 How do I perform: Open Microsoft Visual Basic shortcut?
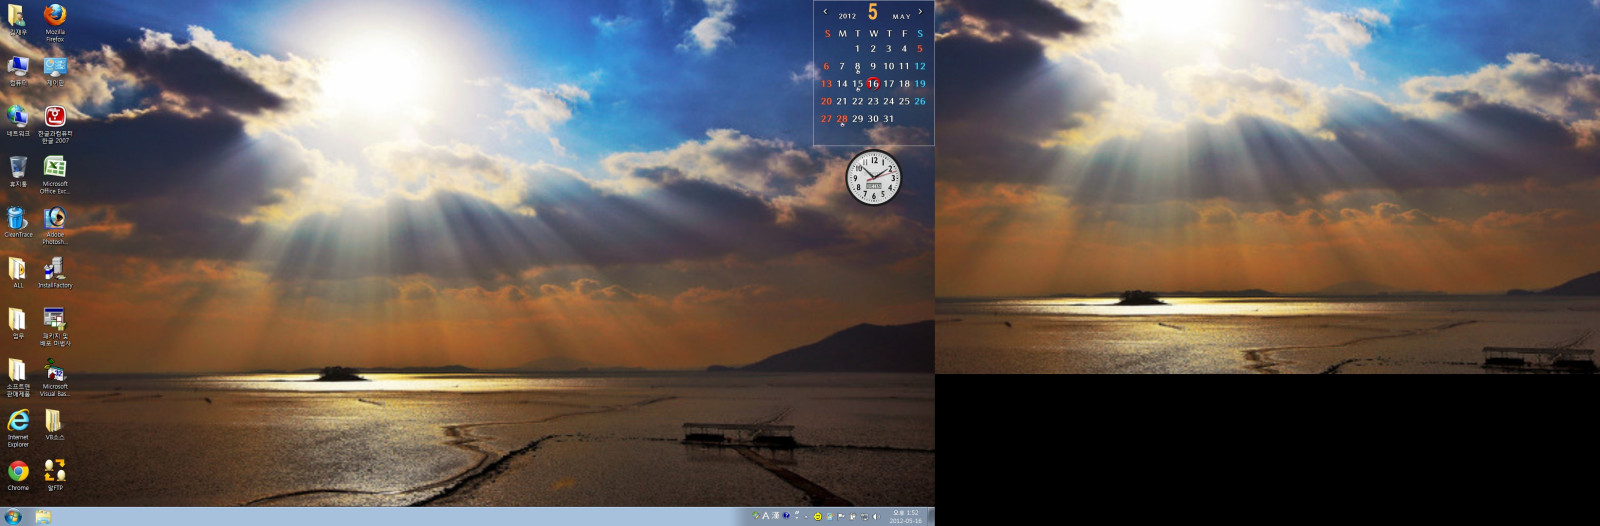click(x=55, y=371)
